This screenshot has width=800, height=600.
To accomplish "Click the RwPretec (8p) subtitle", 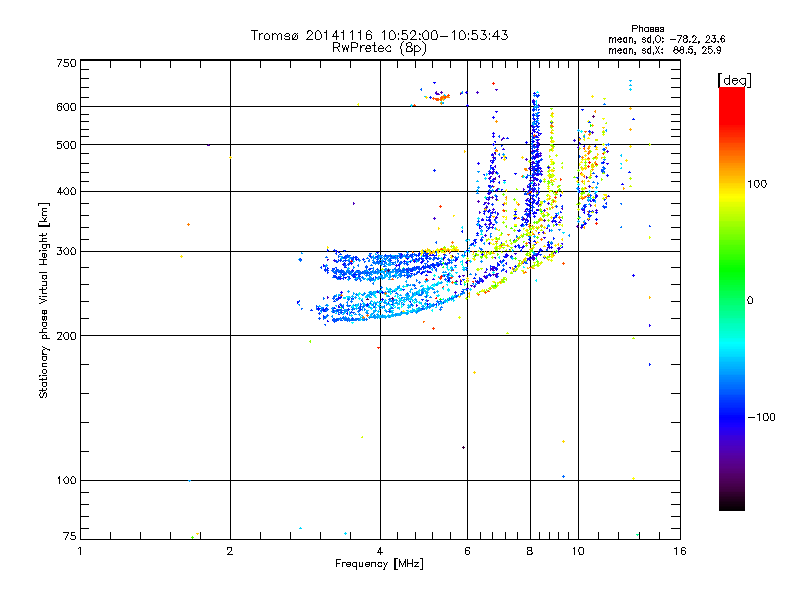I will click(x=379, y=47).
